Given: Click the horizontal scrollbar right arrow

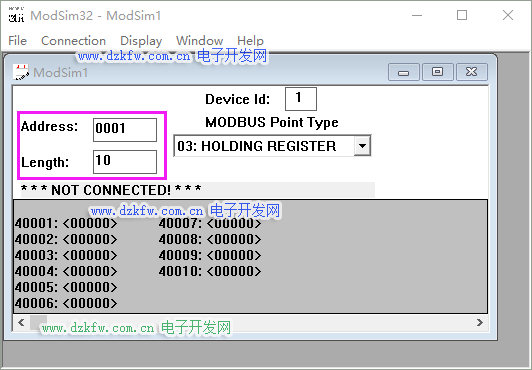Looking at the screenshot, I should click(x=479, y=322).
